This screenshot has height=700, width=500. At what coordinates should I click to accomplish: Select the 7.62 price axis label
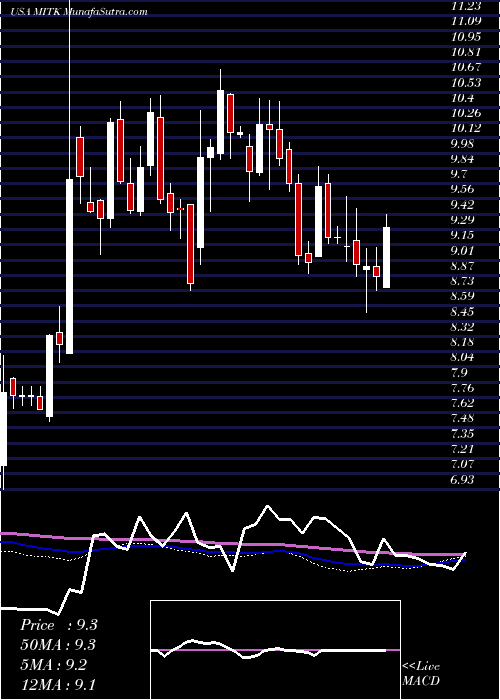click(x=463, y=403)
